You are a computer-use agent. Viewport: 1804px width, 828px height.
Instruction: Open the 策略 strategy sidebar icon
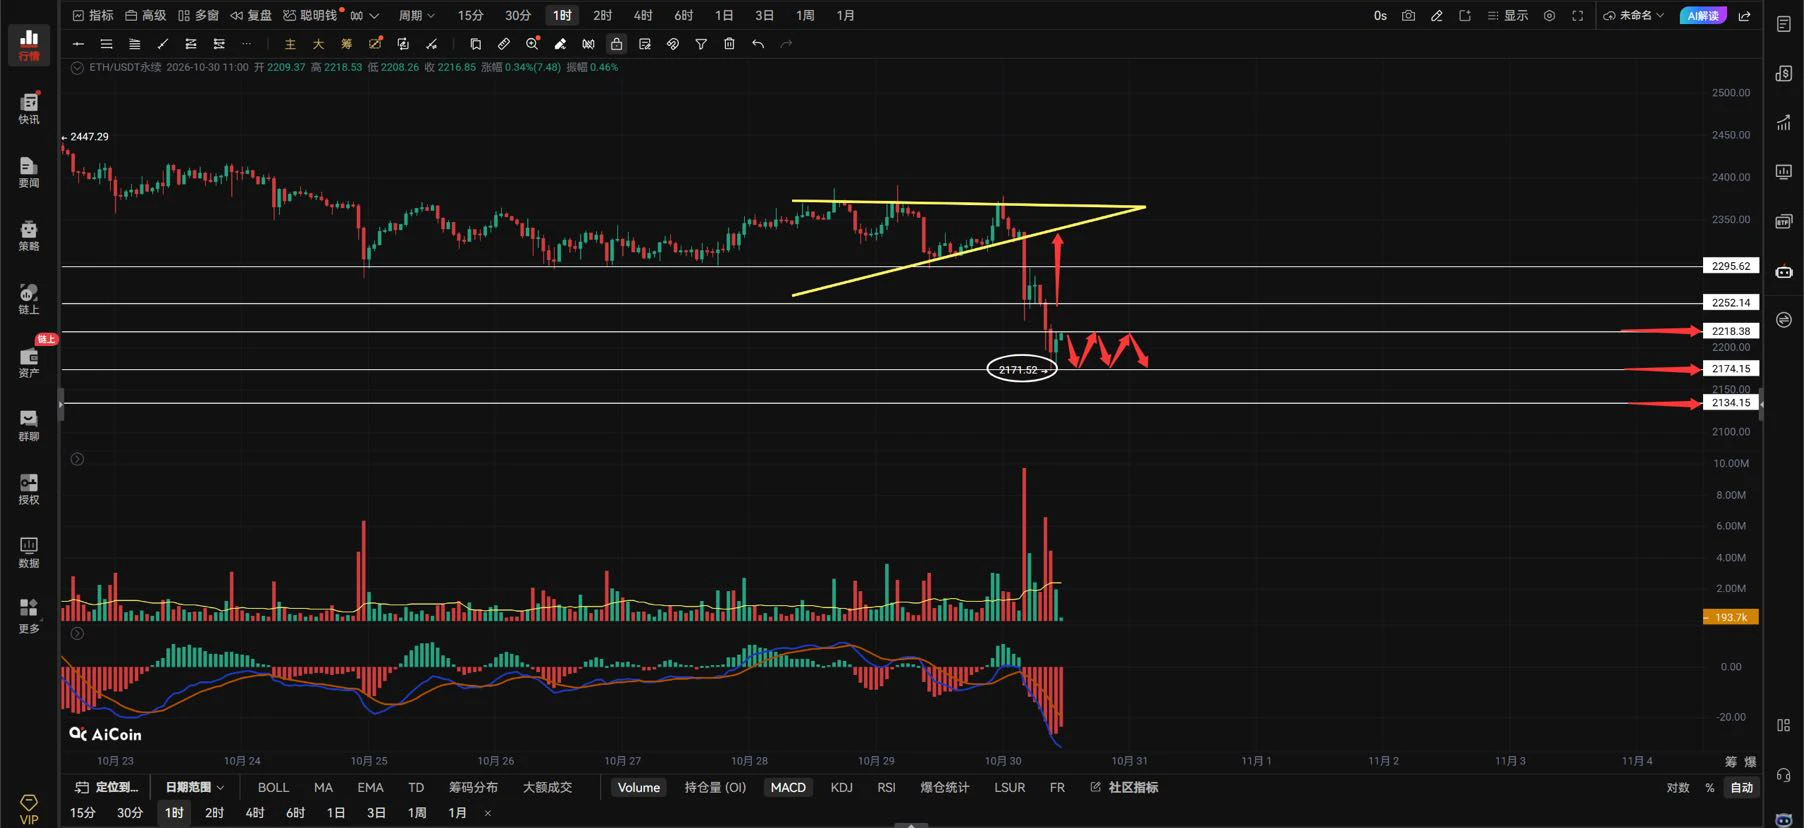click(x=29, y=236)
